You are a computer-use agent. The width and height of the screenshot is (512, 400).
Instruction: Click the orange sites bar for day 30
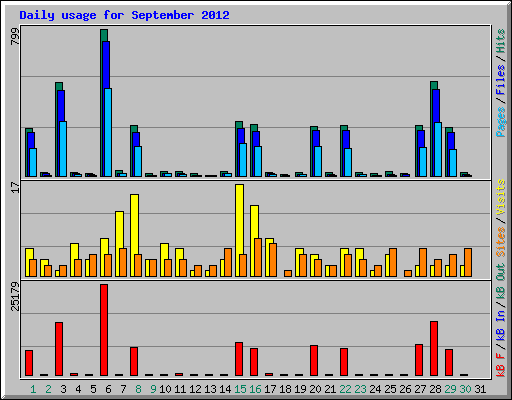pos(468,262)
